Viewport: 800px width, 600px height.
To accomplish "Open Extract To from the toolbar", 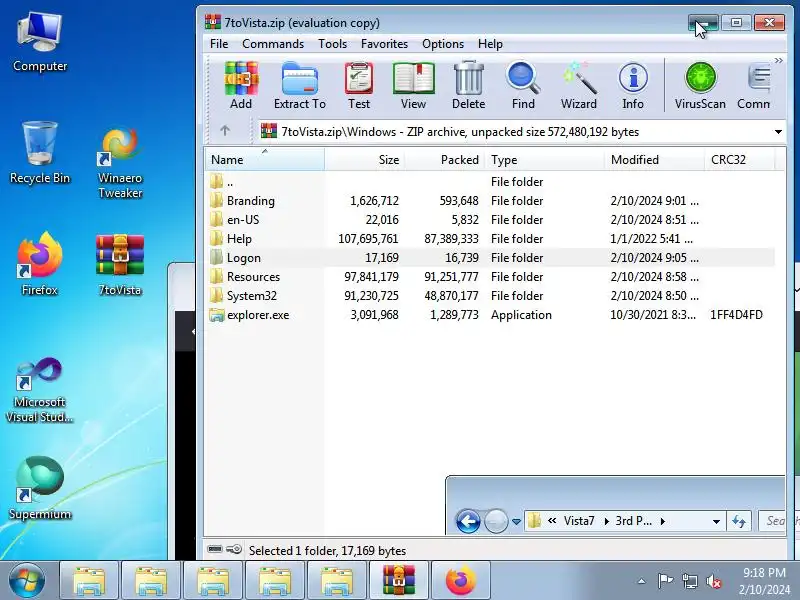I will (299, 85).
